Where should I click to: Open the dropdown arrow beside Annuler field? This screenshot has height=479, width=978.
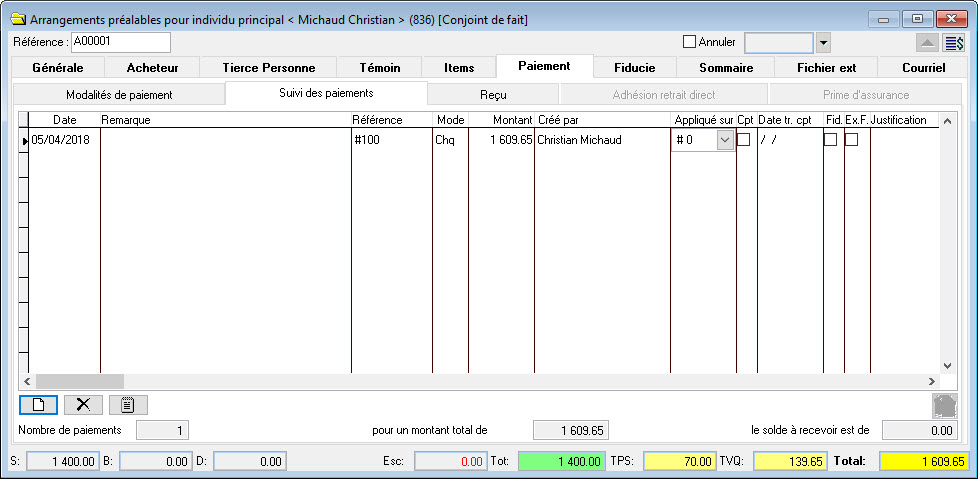tap(824, 43)
